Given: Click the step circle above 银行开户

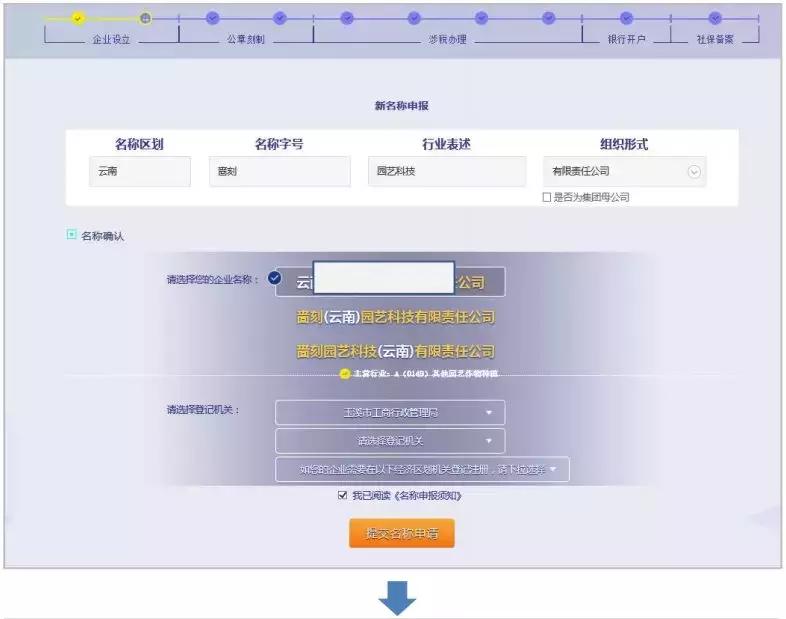Looking at the screenshot, I should pos(626,19).
